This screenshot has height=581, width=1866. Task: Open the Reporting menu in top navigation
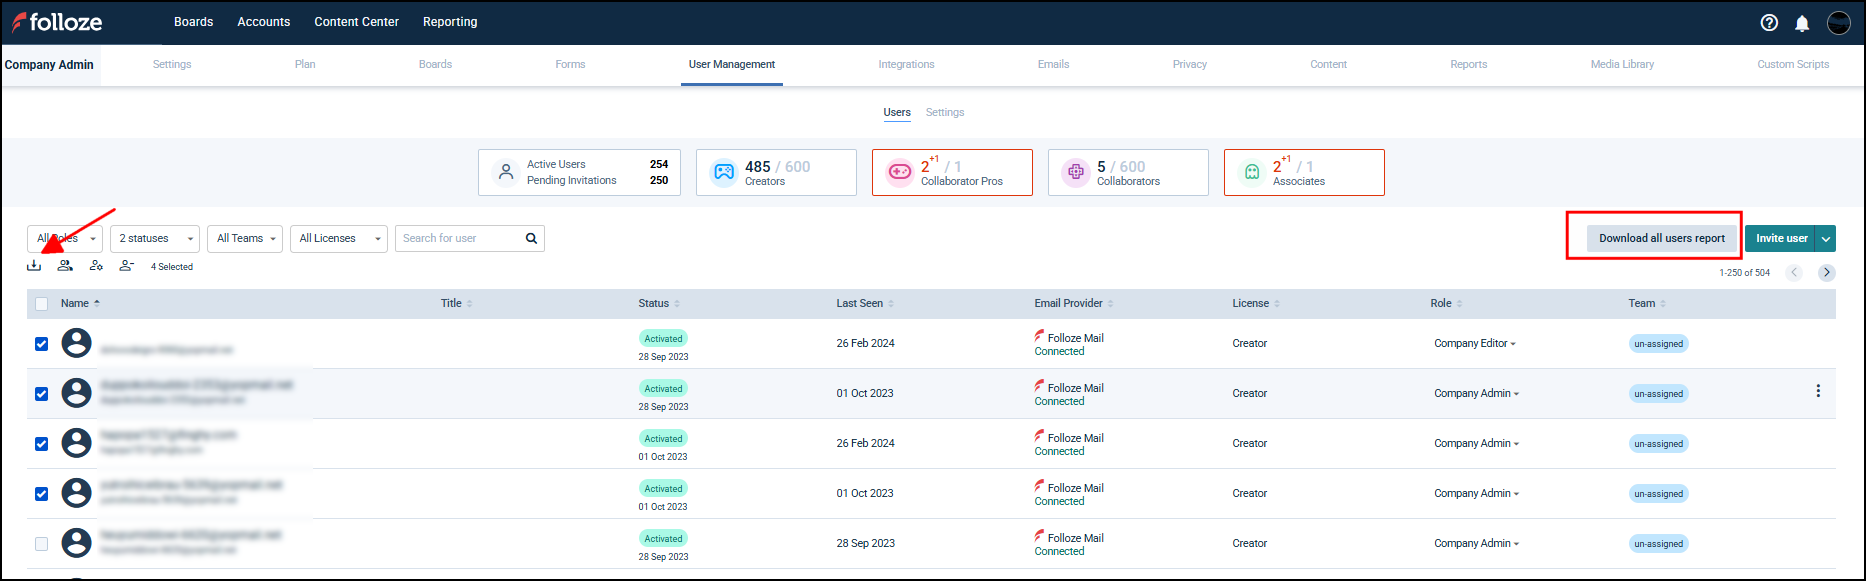[450, 22]
